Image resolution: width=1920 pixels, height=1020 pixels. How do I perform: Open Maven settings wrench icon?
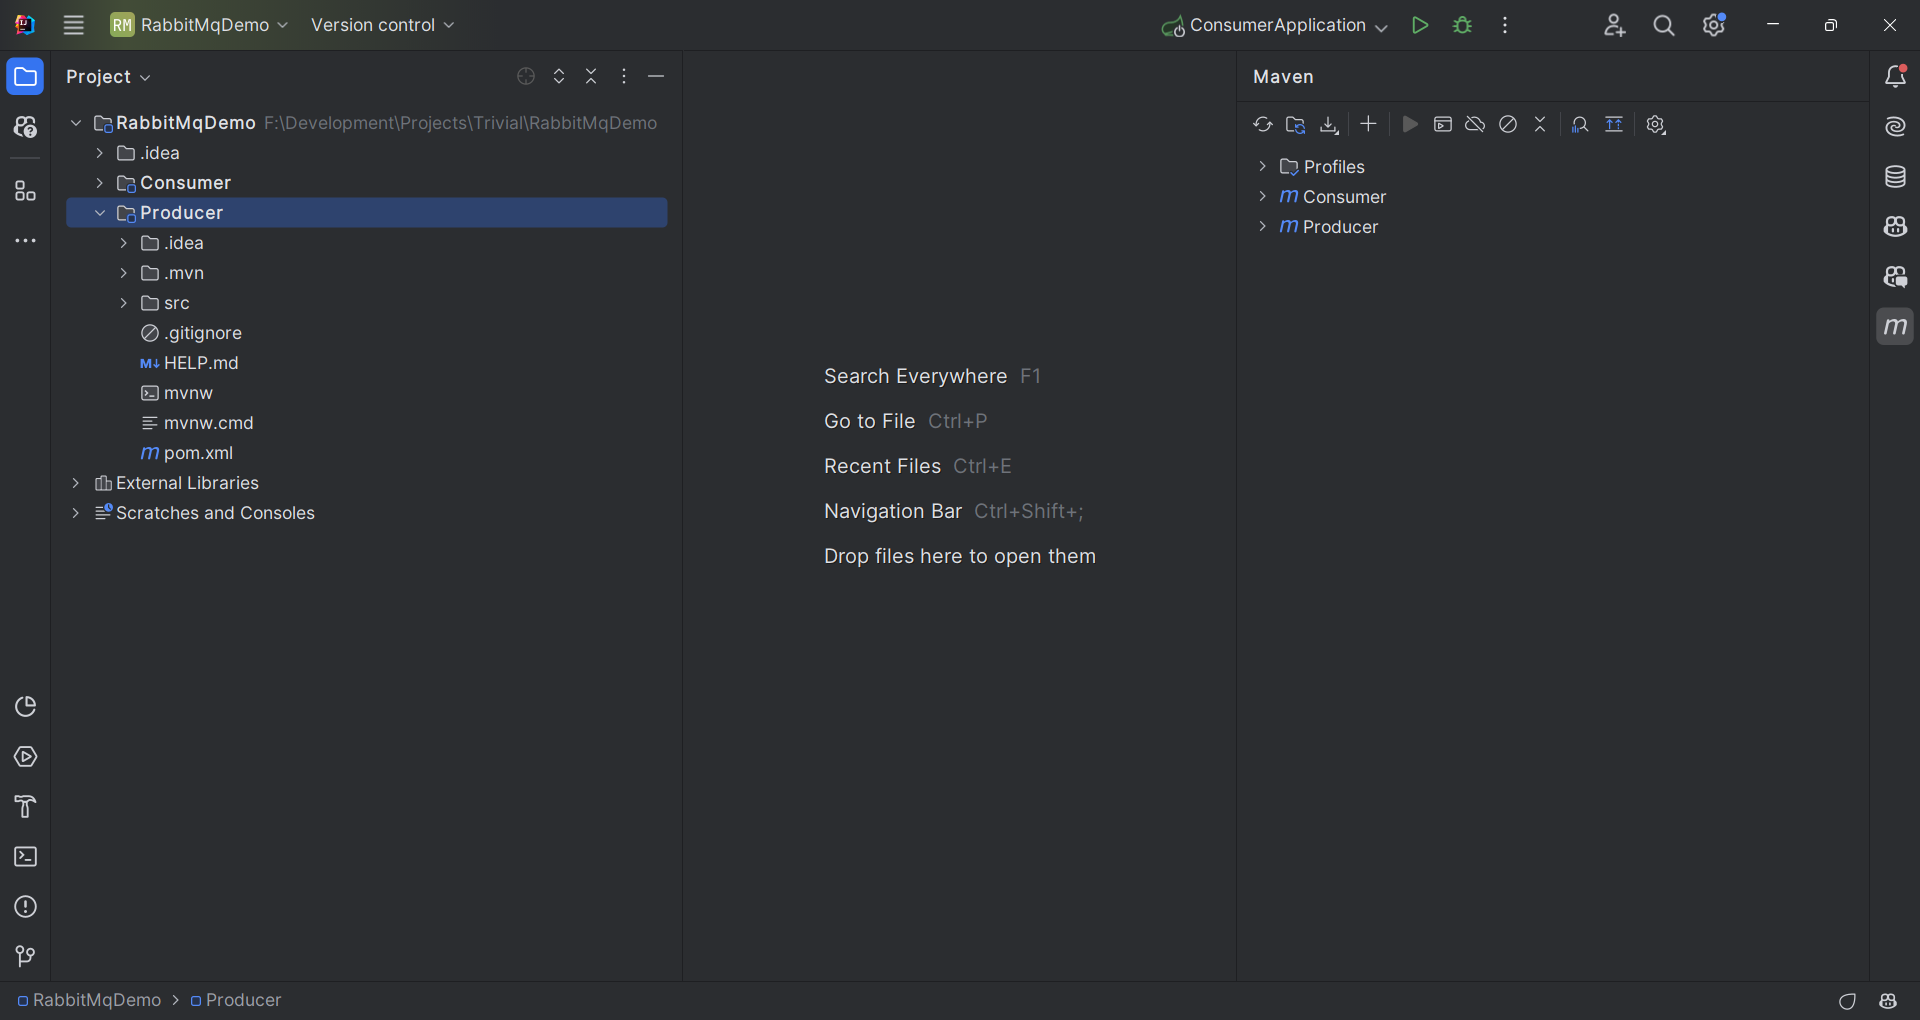point(1656,125)
